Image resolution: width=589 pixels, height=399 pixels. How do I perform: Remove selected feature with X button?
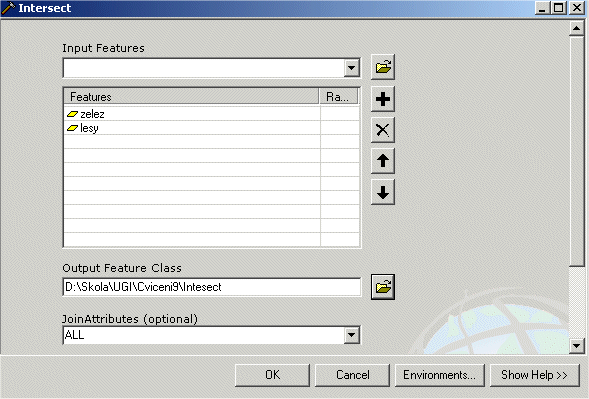383,130
